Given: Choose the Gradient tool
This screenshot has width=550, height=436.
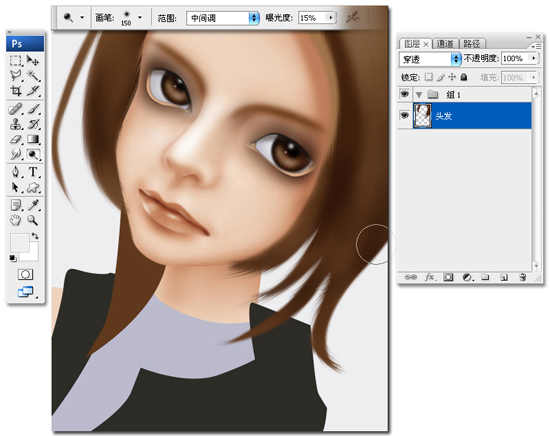Looking at the screenshot, I should tap(33, 139).
